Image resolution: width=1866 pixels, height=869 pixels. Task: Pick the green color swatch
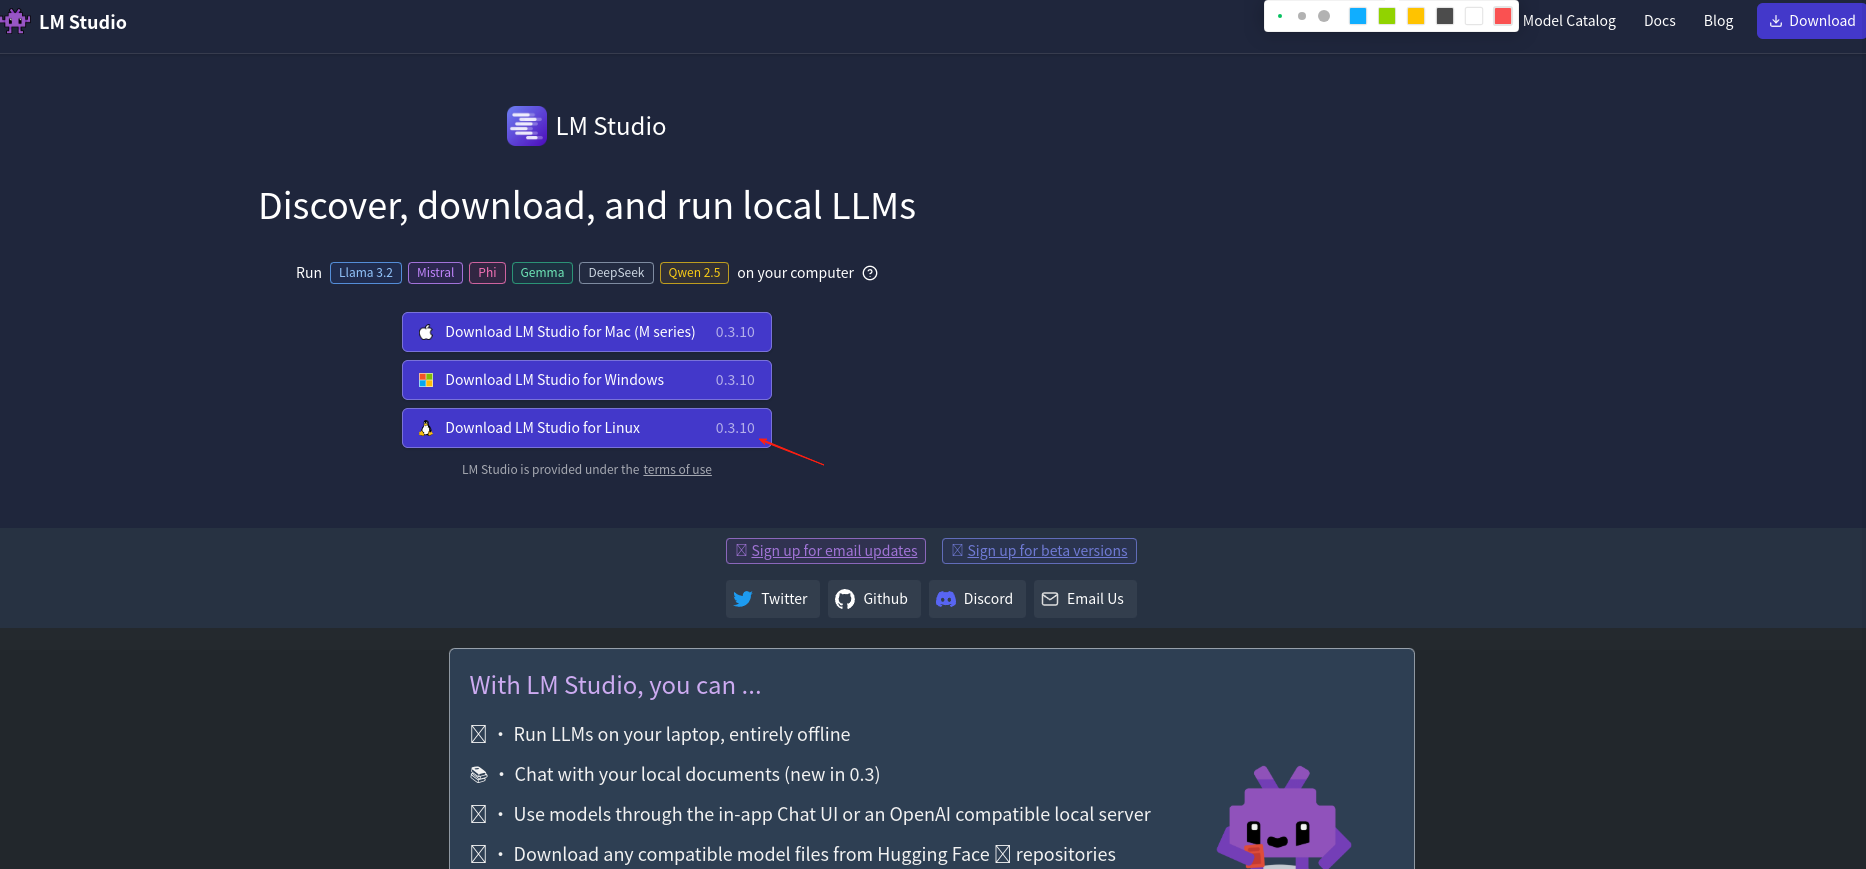(x=1387, y=16)
